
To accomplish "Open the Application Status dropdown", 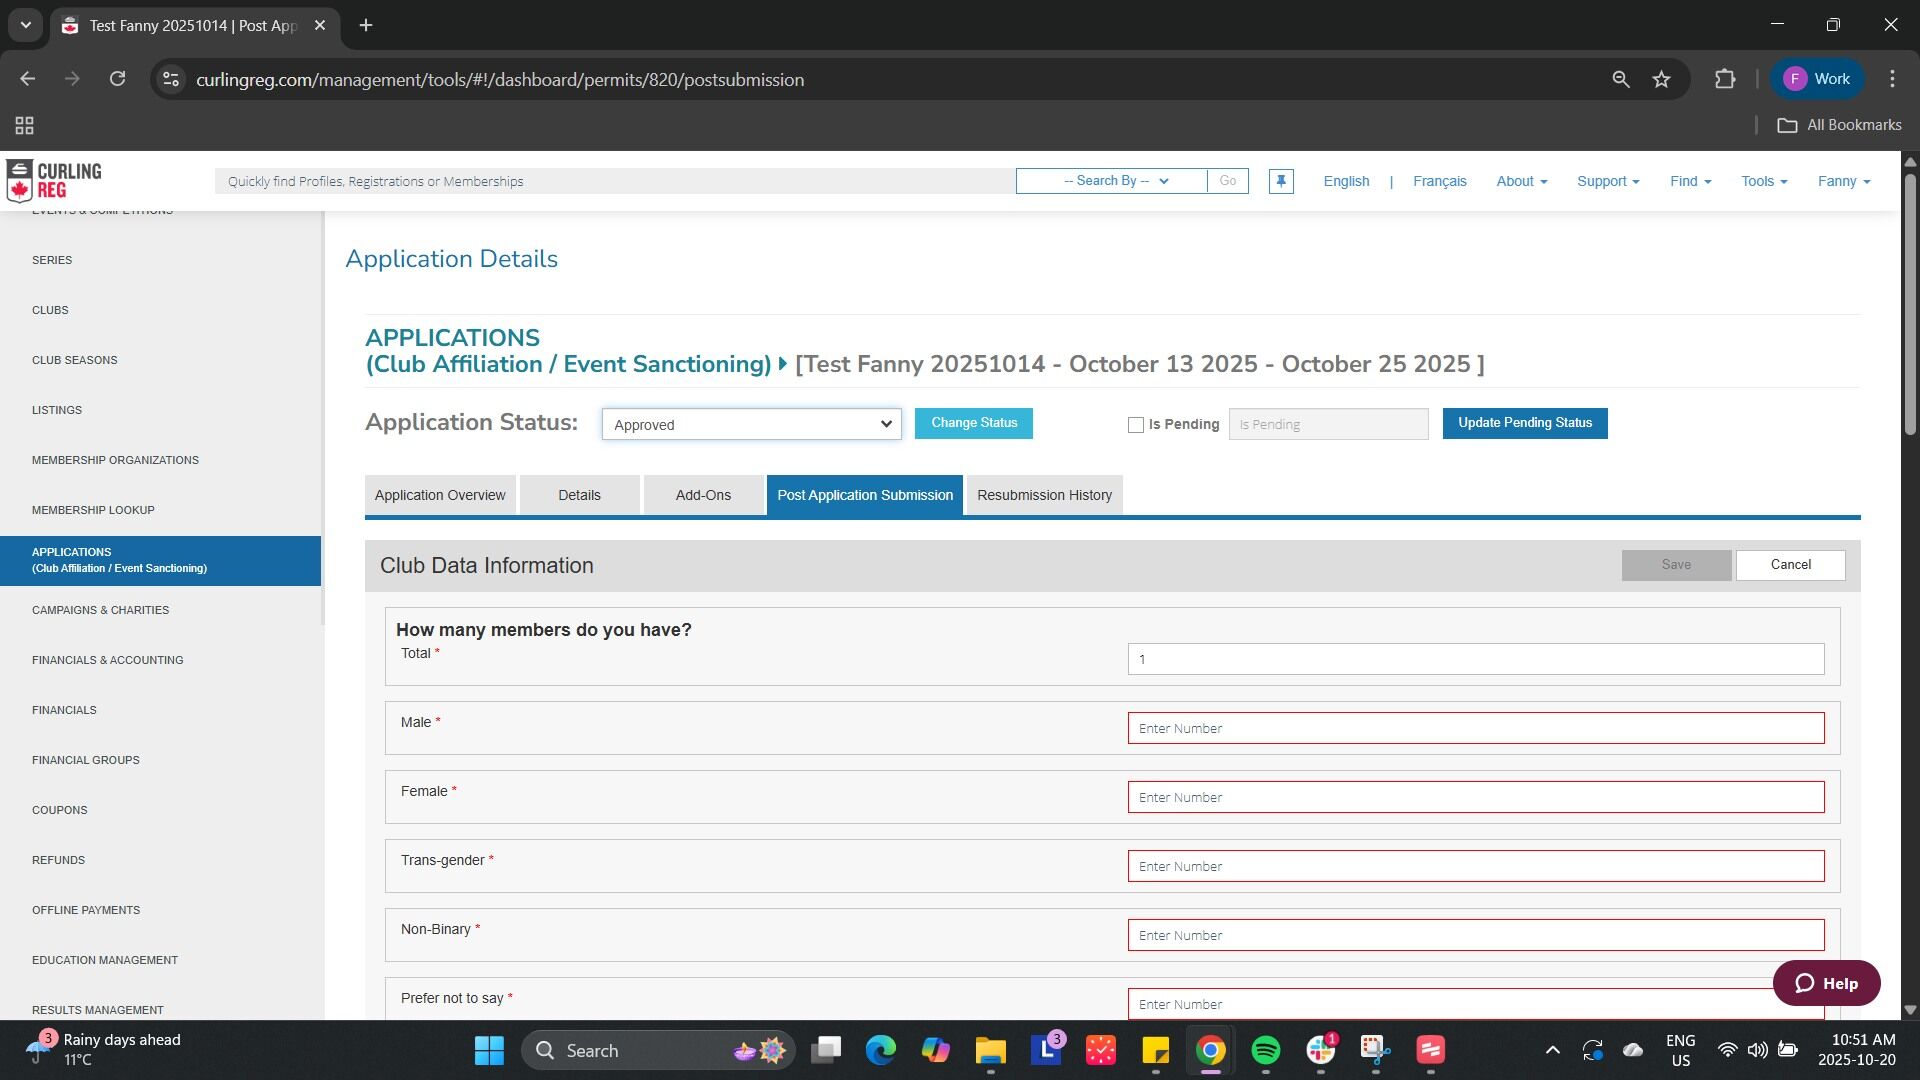I will (751, 424).
